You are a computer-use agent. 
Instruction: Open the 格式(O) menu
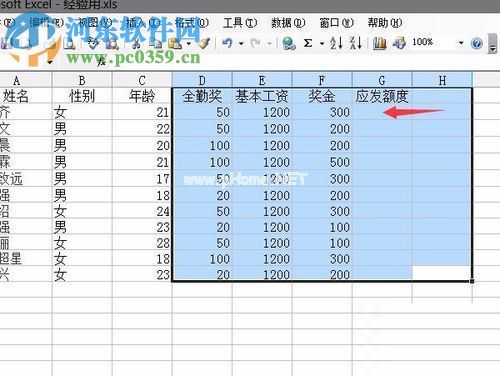(x=192, y=23)
